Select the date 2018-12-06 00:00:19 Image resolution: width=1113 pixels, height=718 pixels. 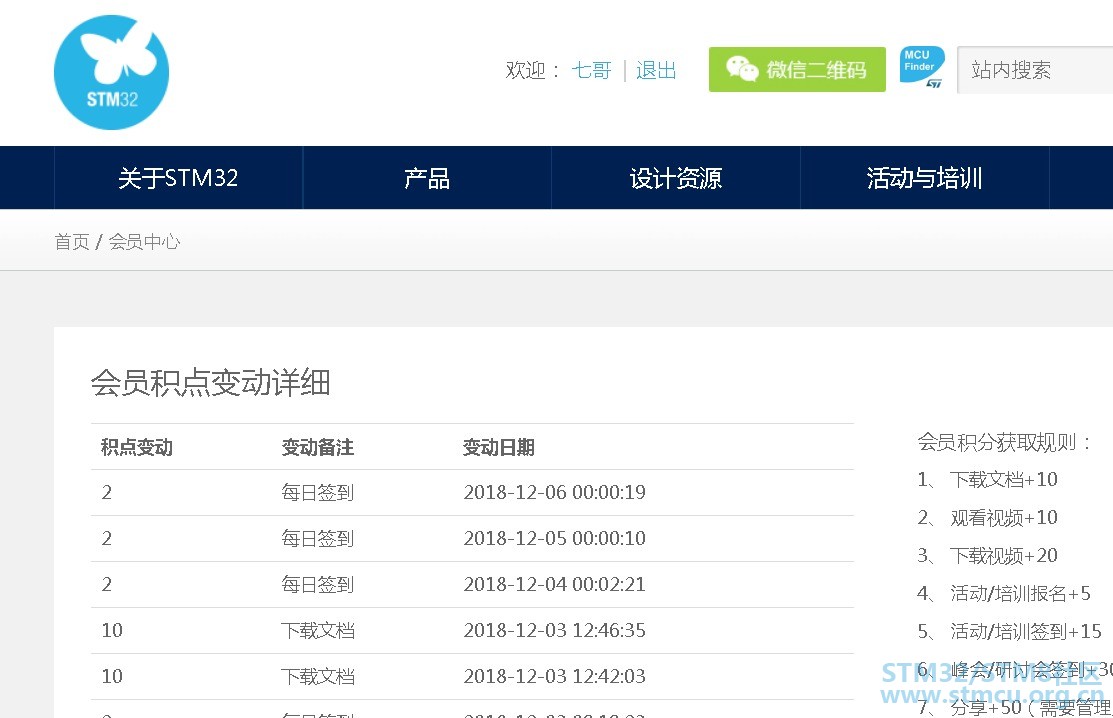tap(554, 492)
